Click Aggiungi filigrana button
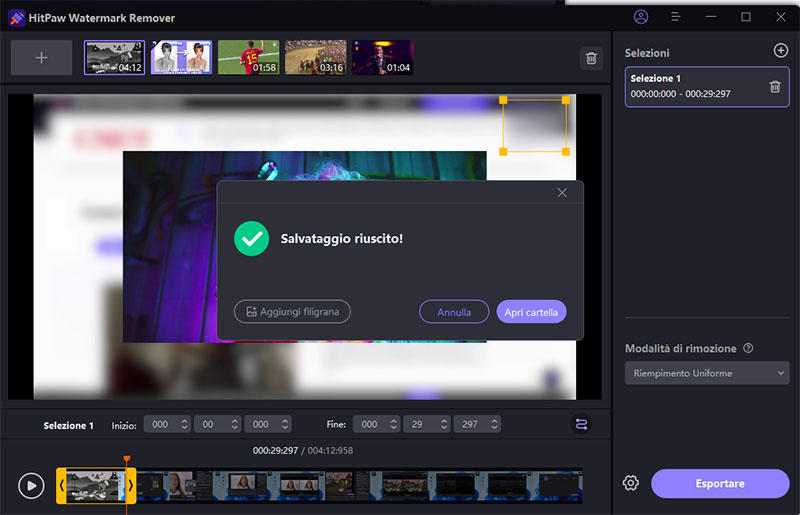Image resolution: width=800 pixels, height=515 pixels. 292,312
